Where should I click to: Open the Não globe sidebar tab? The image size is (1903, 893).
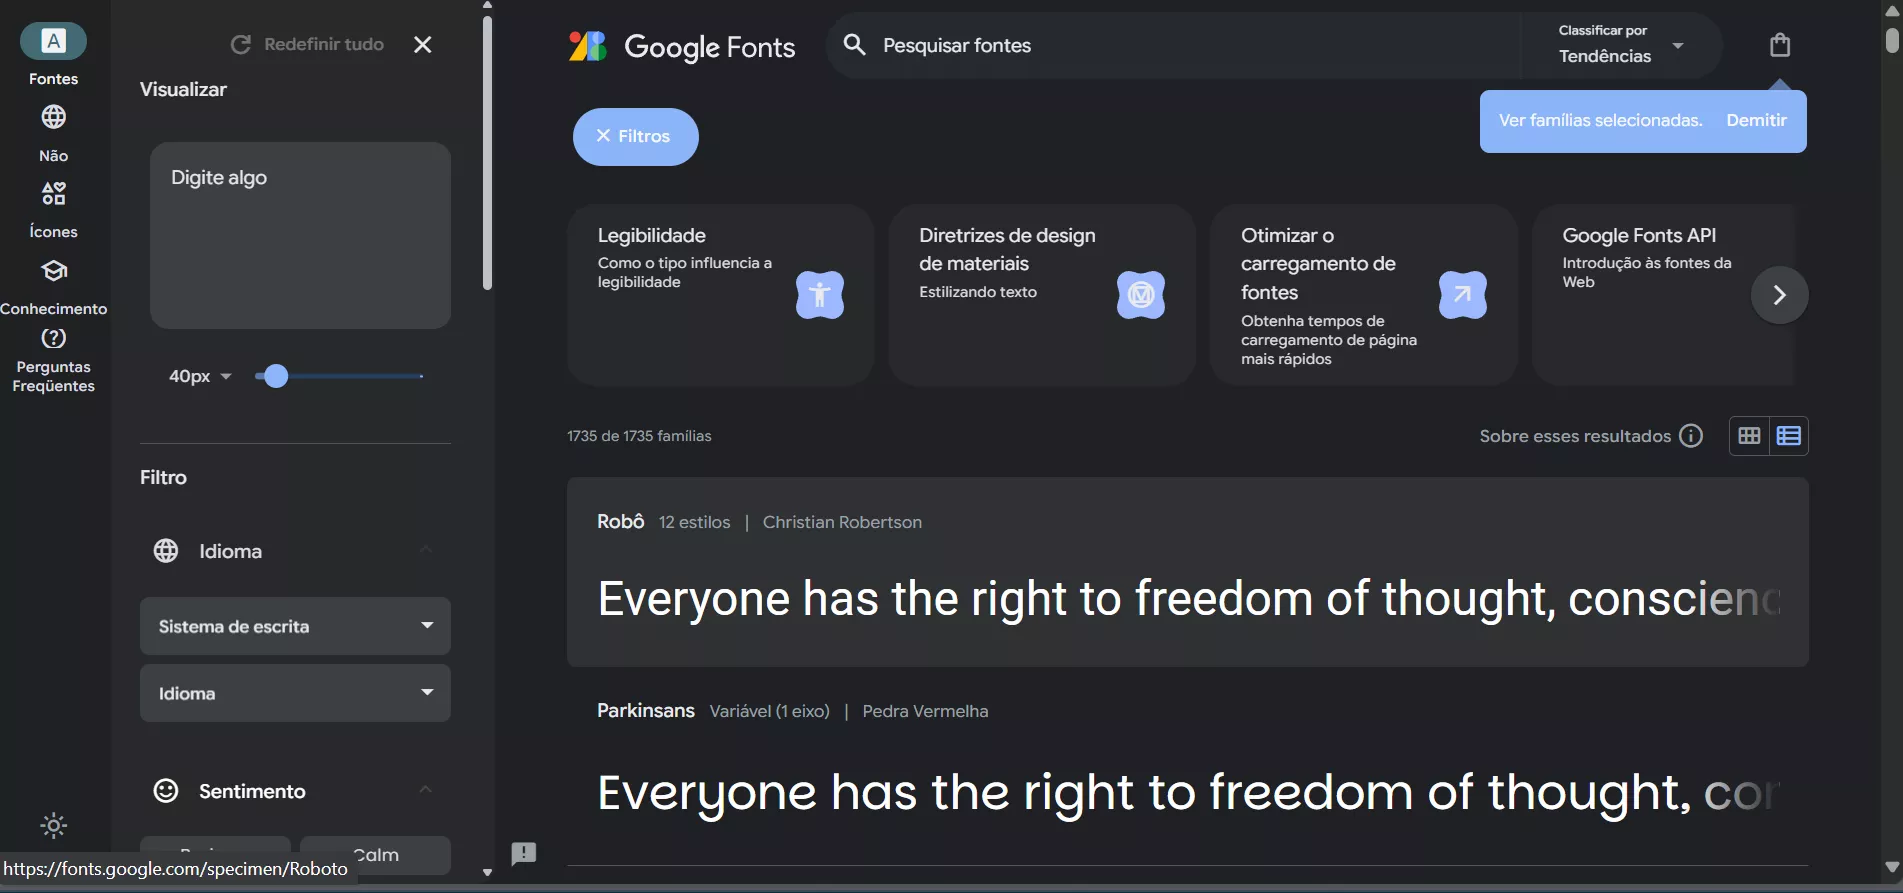54,131
